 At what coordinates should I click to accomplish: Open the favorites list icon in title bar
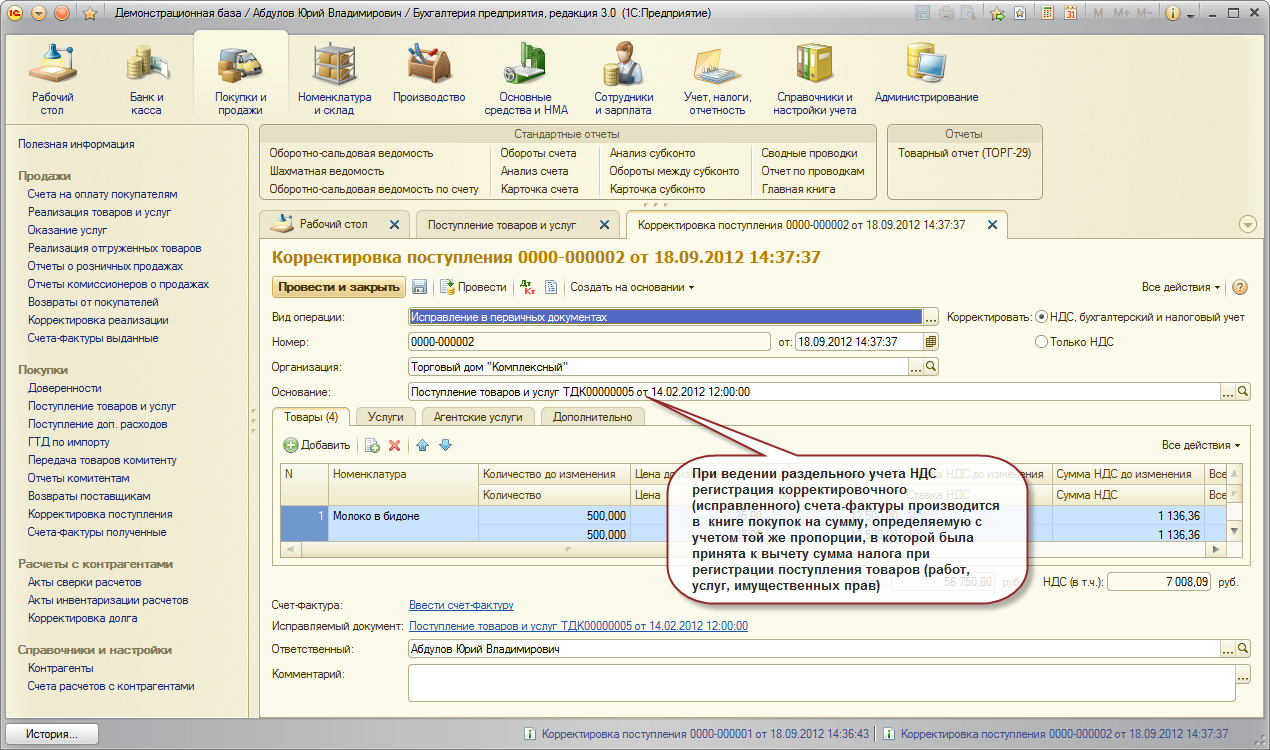point(1019,14)
